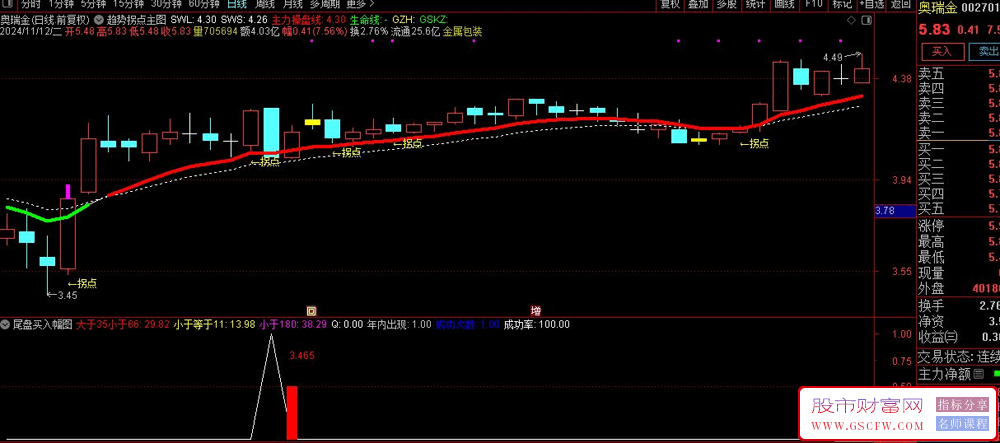Click the 标记 mark toolbar button
Viewport: 1000px width, 443px height.
pos(842,4)
